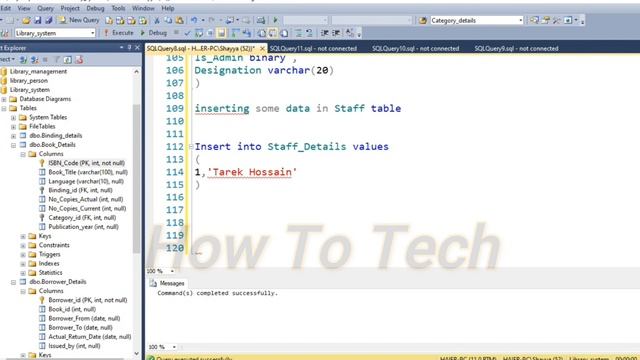Click the Disconnect icon in Object Explorer

tap(35, 60)
